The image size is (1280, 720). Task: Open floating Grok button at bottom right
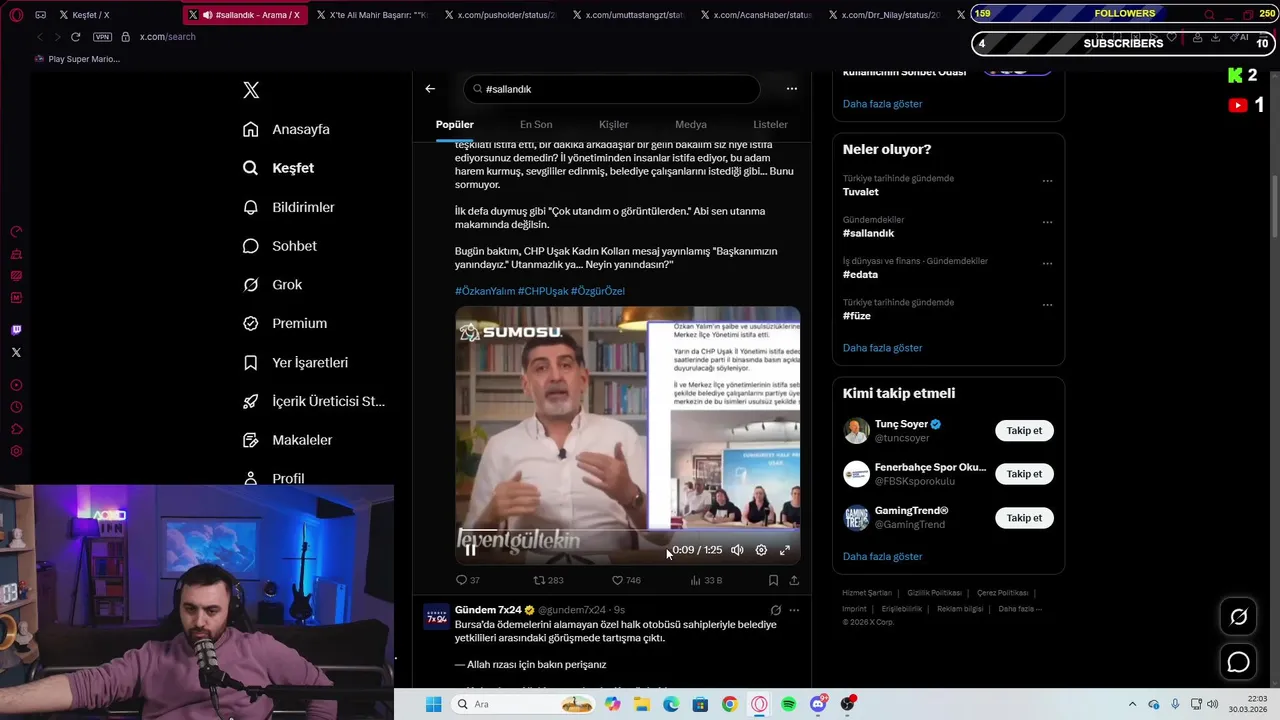pos(1239,617)
